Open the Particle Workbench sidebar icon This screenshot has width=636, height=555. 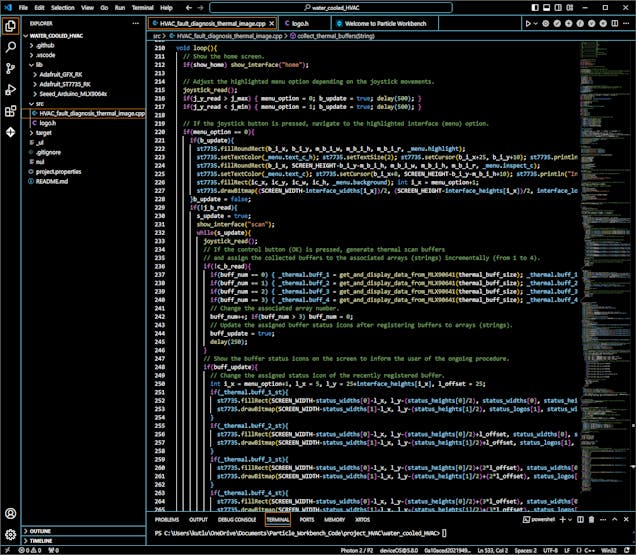11,131
